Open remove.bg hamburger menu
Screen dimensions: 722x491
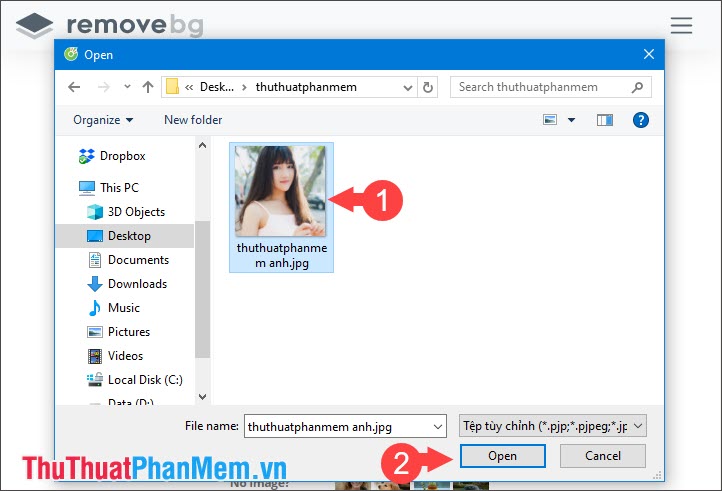pyautogui.click(x=681, y=25)
